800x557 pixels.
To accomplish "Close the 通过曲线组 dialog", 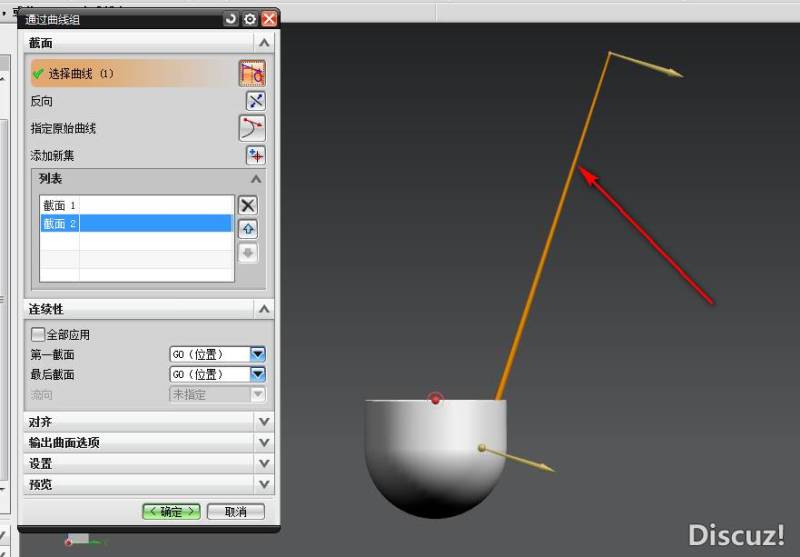I will [x=269, y=19].
